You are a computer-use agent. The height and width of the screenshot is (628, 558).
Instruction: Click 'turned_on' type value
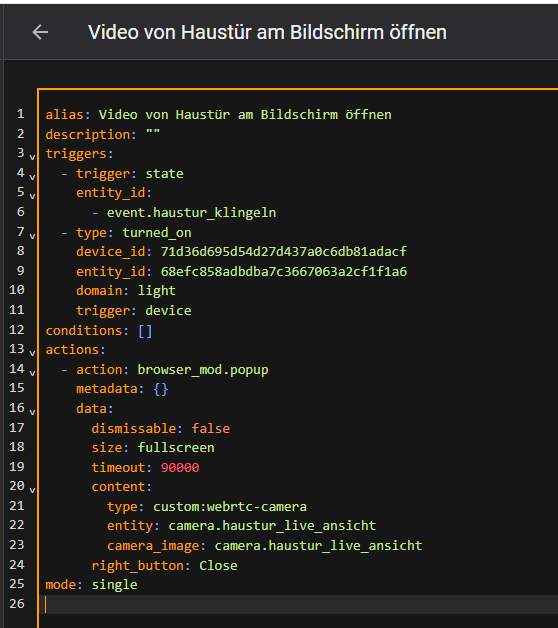point(157,233)
